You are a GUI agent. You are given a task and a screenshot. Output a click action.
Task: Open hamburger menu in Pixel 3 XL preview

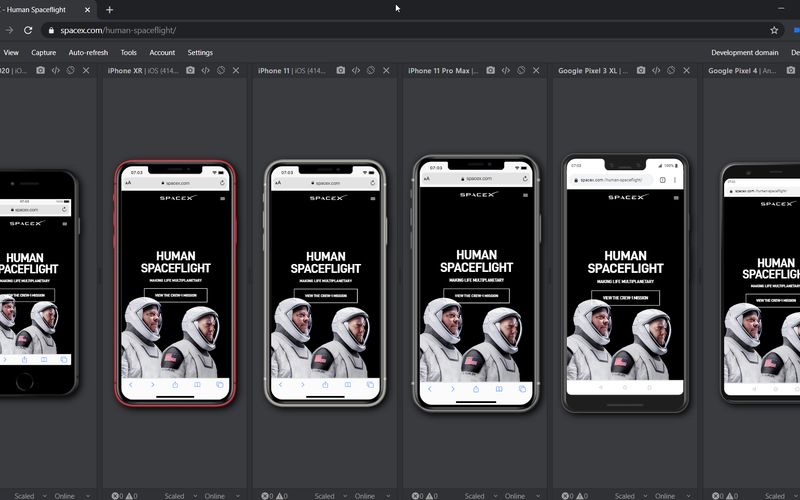(x=676, y=197)
